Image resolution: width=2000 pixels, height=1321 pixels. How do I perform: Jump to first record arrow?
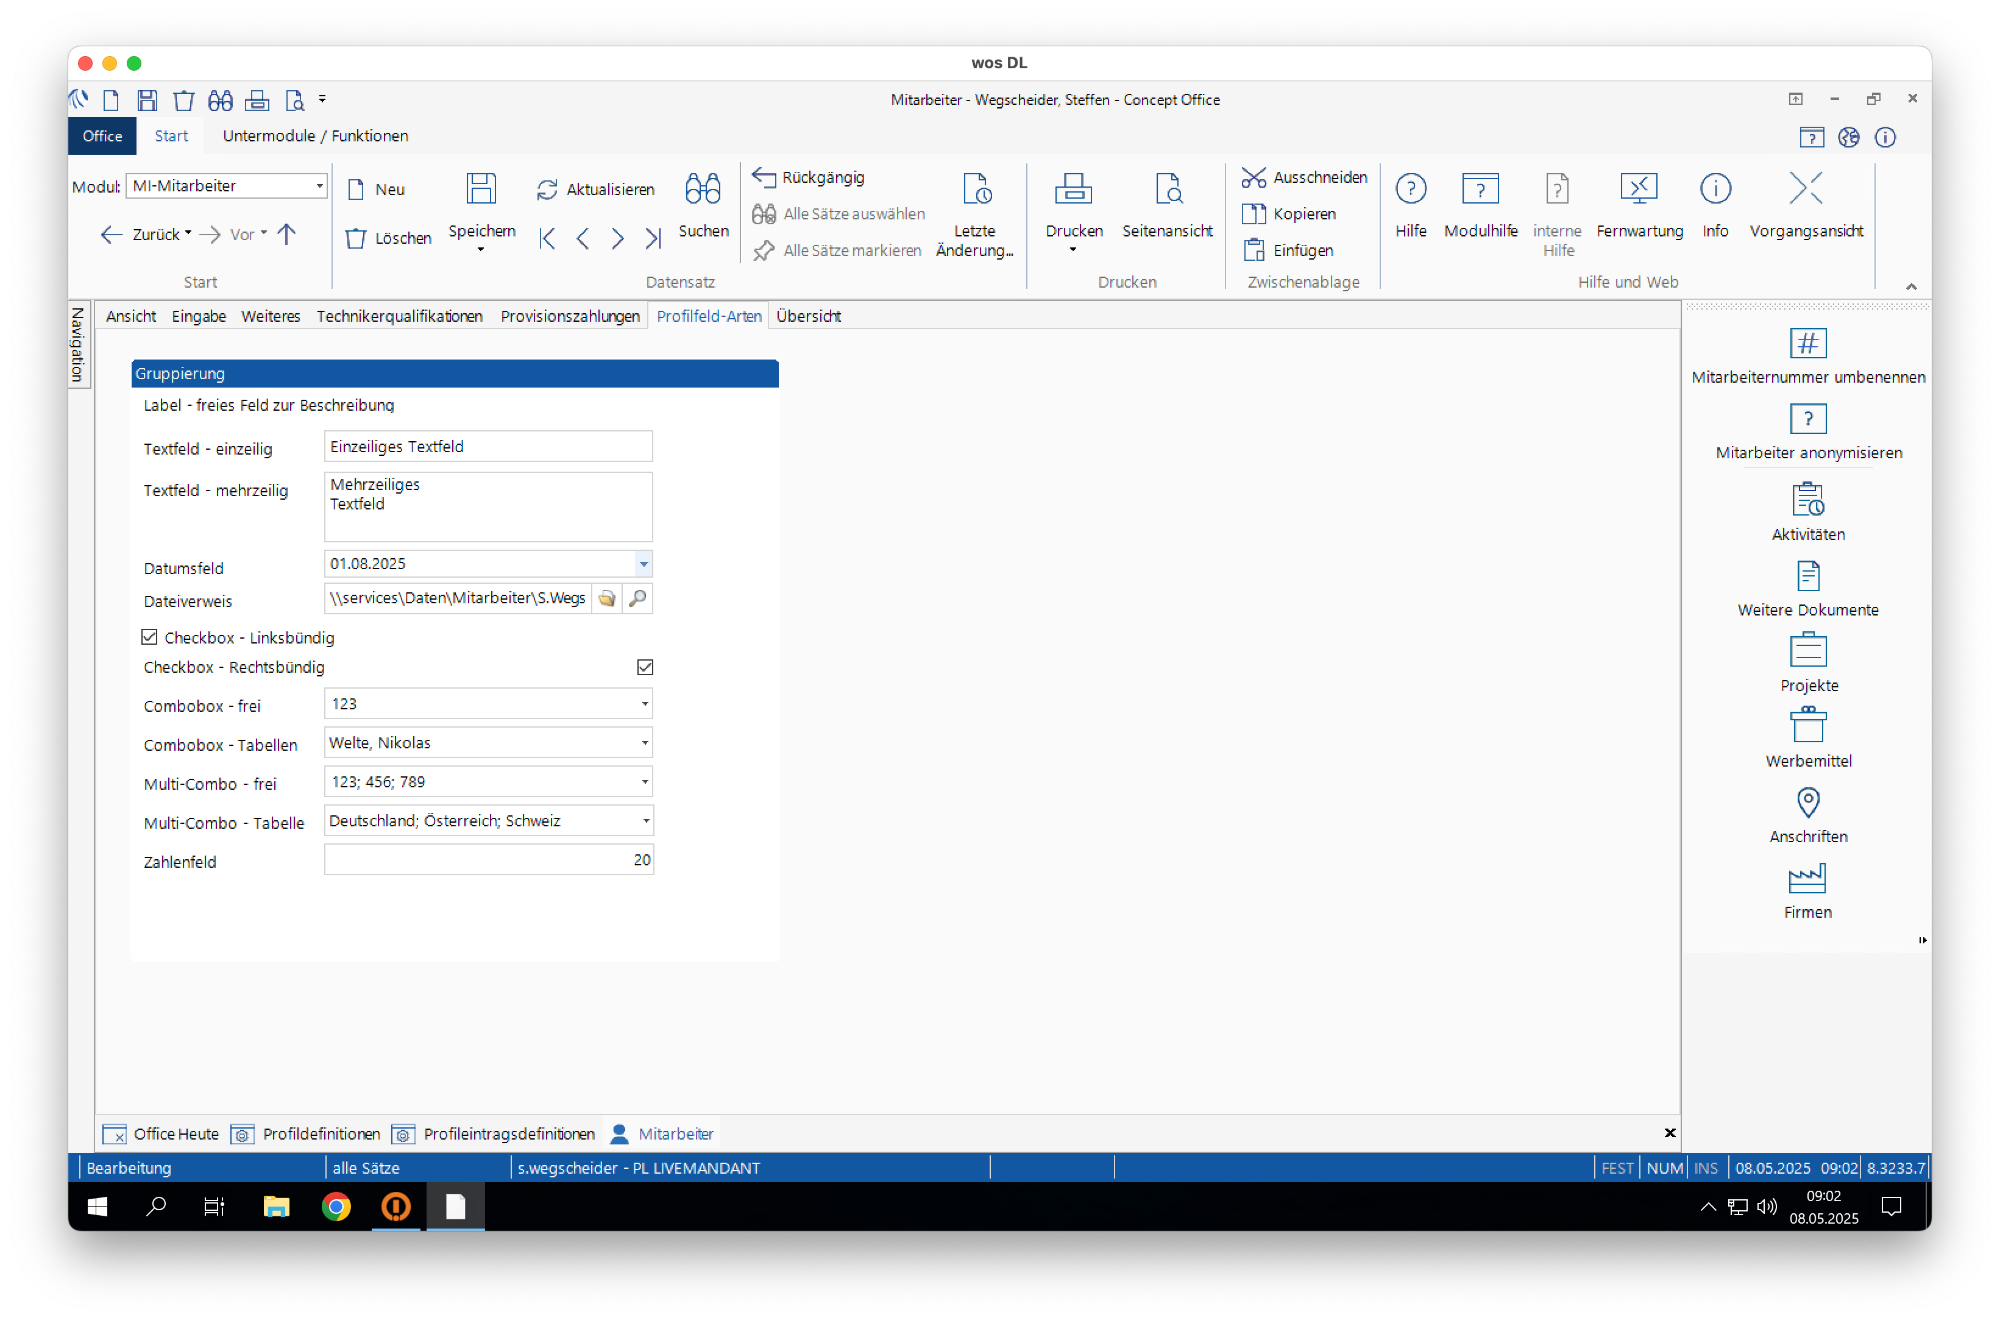click(547, 238)
